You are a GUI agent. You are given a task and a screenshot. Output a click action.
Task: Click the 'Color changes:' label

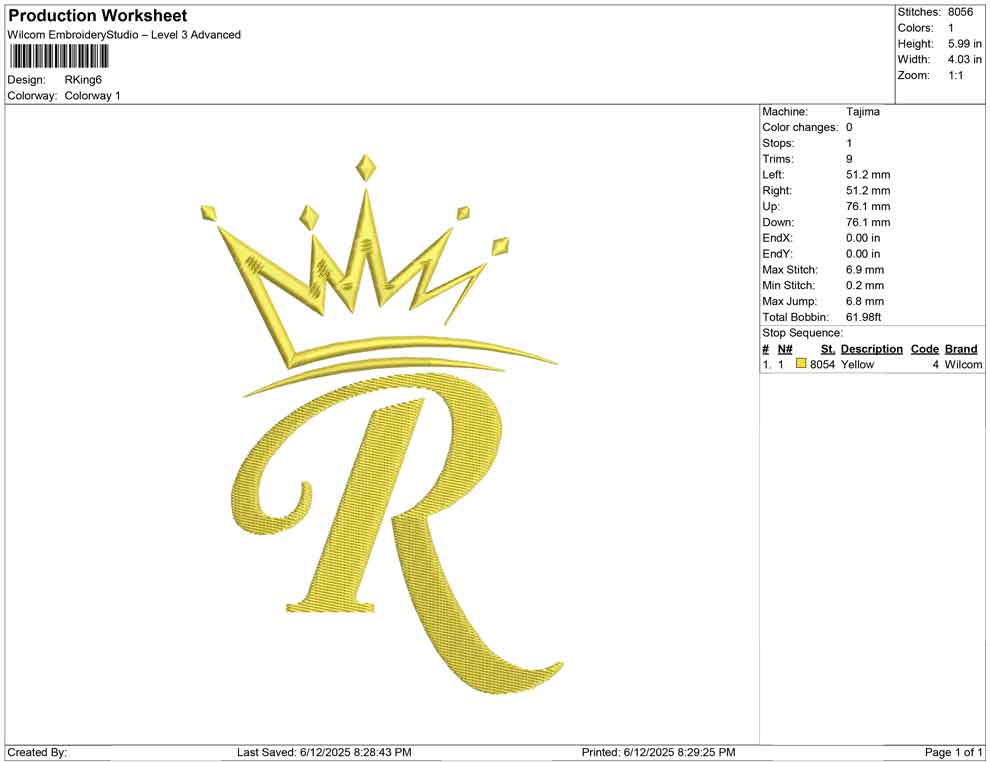pyautogui.click(x=800, y=127)
